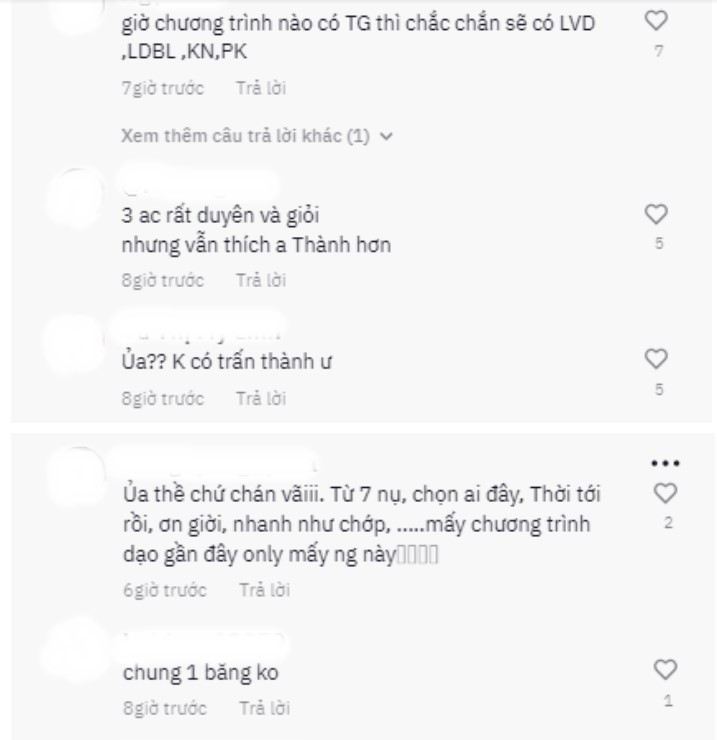Screen dimensions: 717x740
Task: Click chevron next to more replies link
Action: [x=387, y=137]
